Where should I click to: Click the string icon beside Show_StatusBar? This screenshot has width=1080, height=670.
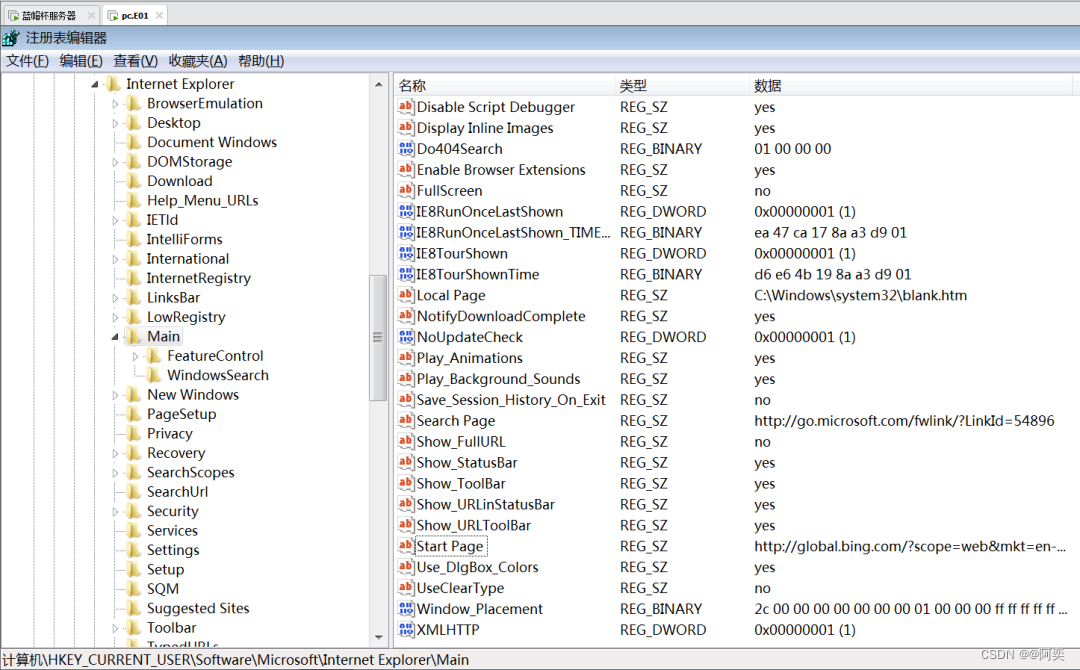(406, 462)
